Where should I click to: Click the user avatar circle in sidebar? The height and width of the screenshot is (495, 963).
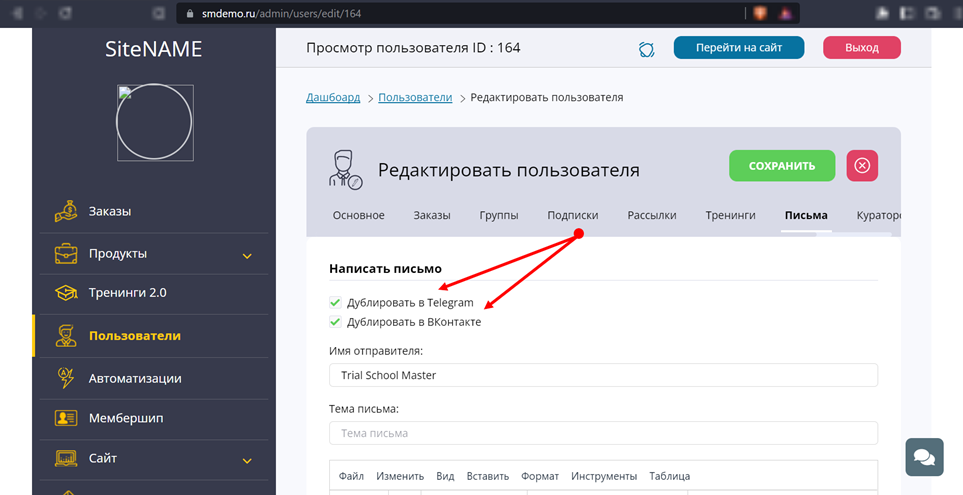155,122
